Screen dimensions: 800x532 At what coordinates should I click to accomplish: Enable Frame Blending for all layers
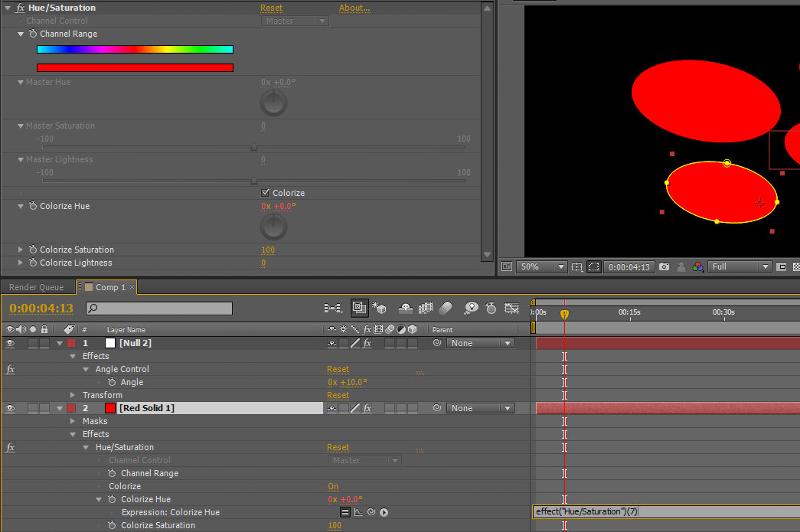click(426, 308)
